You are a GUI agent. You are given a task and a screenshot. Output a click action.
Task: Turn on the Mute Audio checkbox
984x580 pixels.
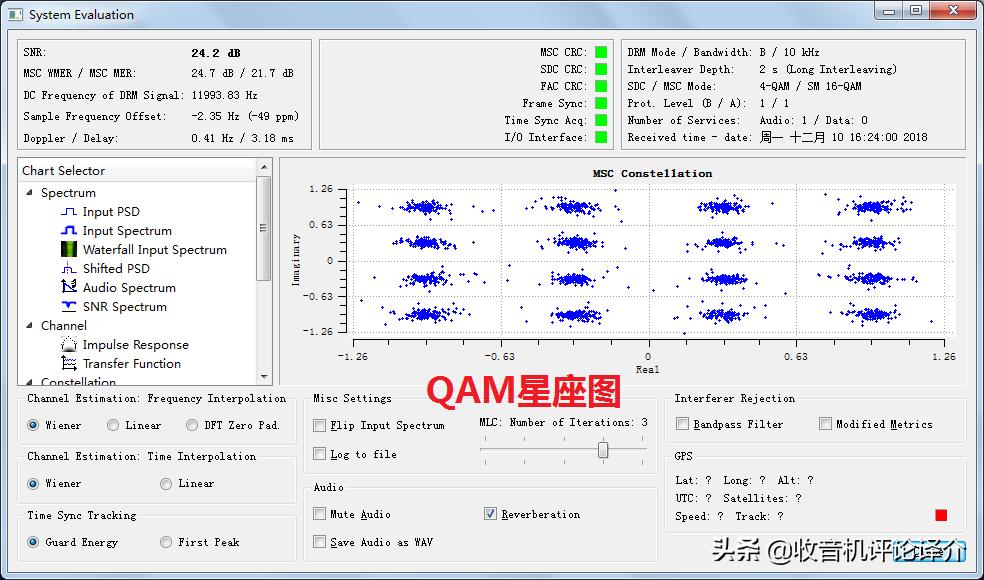[320, 514]
